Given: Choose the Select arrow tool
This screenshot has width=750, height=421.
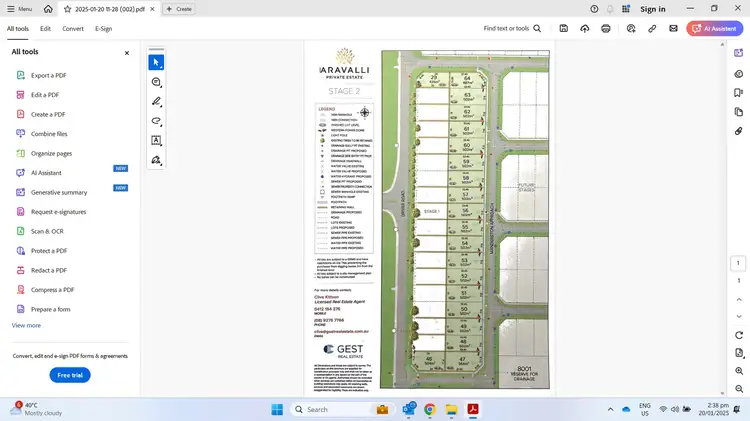Looking at the screenshot, I should pos(156,62).
